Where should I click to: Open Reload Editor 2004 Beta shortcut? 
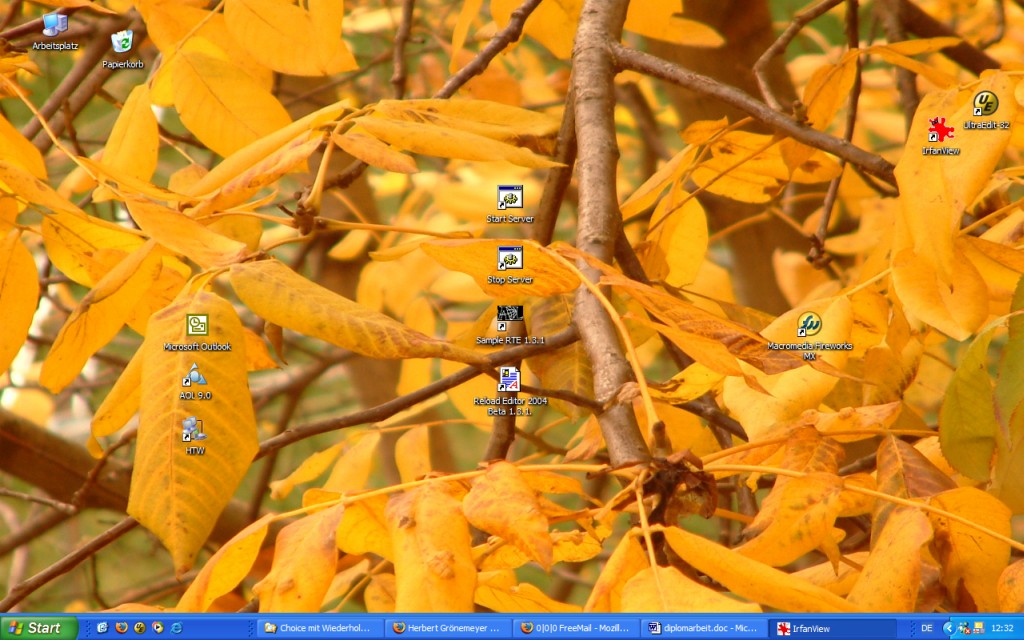[510, 380]
